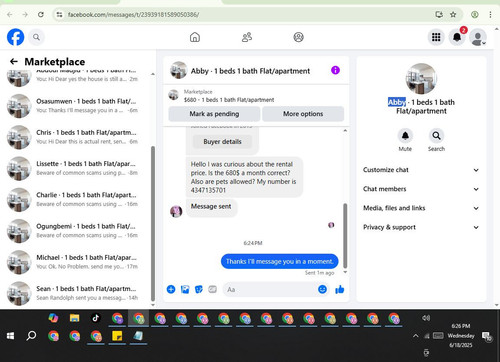Viewport: 500px width, 362px height.
Task: Open File Explorer from taskbar
Action: (74, 318)
